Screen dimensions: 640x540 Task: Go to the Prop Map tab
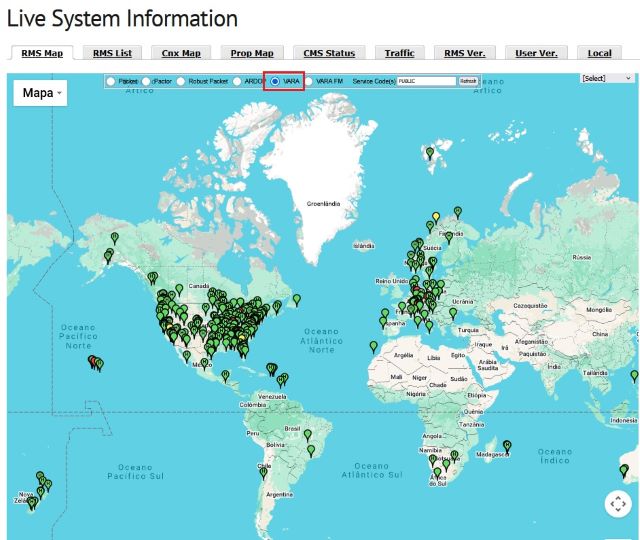click(252, 53)
